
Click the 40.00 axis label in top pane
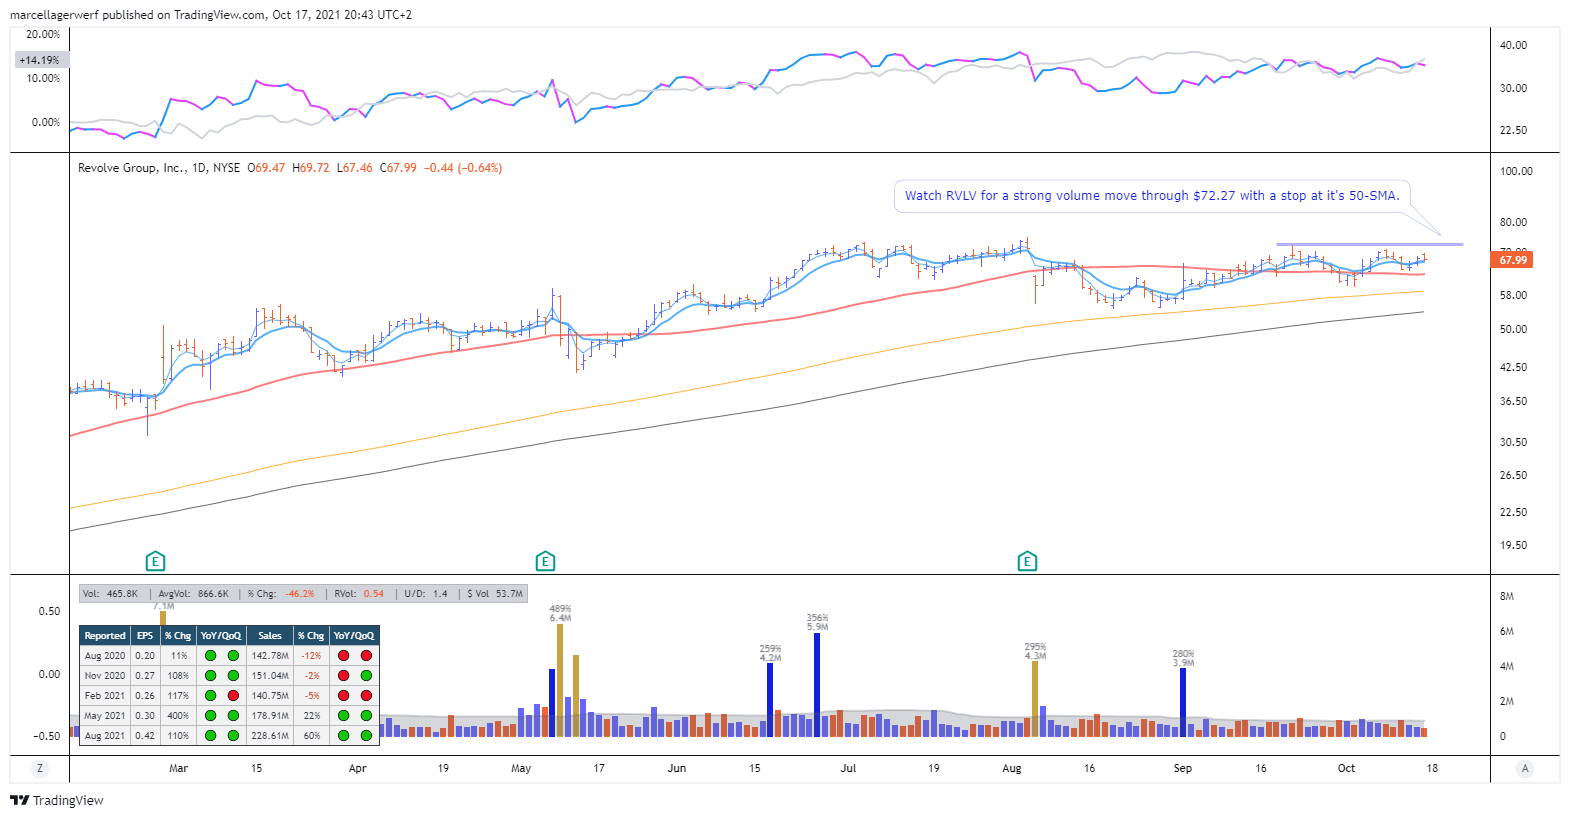[1513, 45]
